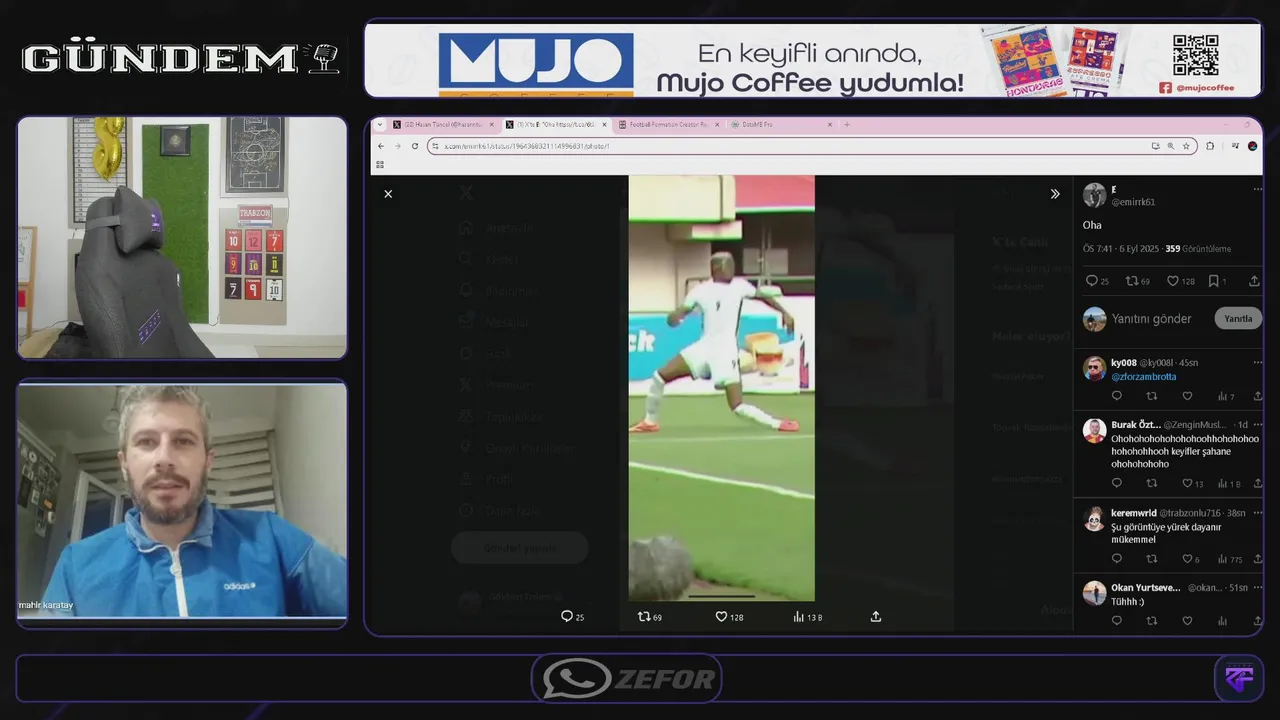Open more options for keremwrld's comment
The image size is (1280, 720).
click(x=1258, y=513)
